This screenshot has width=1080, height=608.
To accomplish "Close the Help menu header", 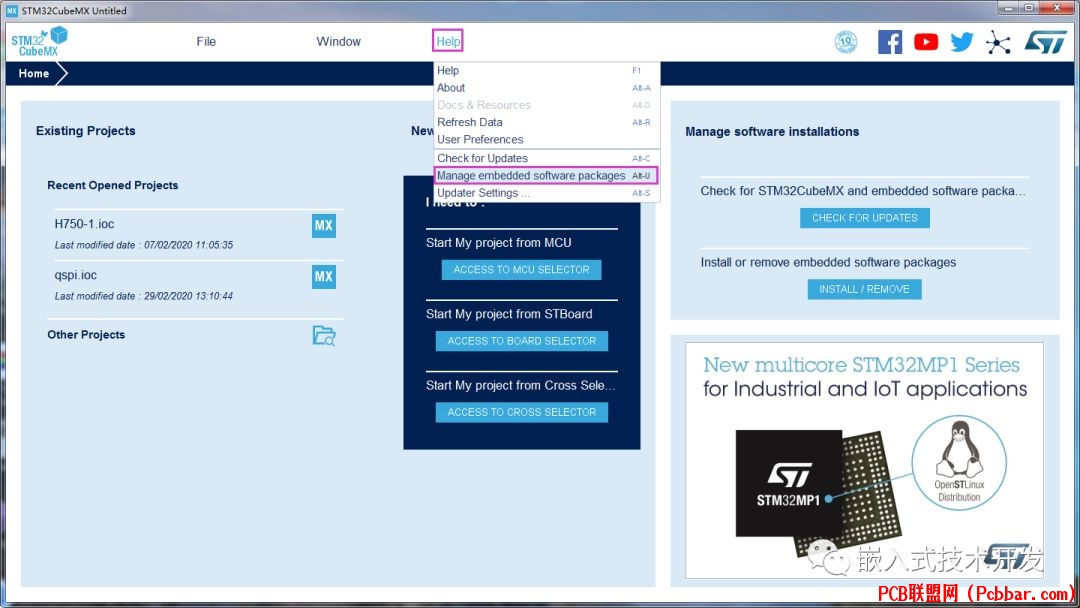I will pos(448,41).
